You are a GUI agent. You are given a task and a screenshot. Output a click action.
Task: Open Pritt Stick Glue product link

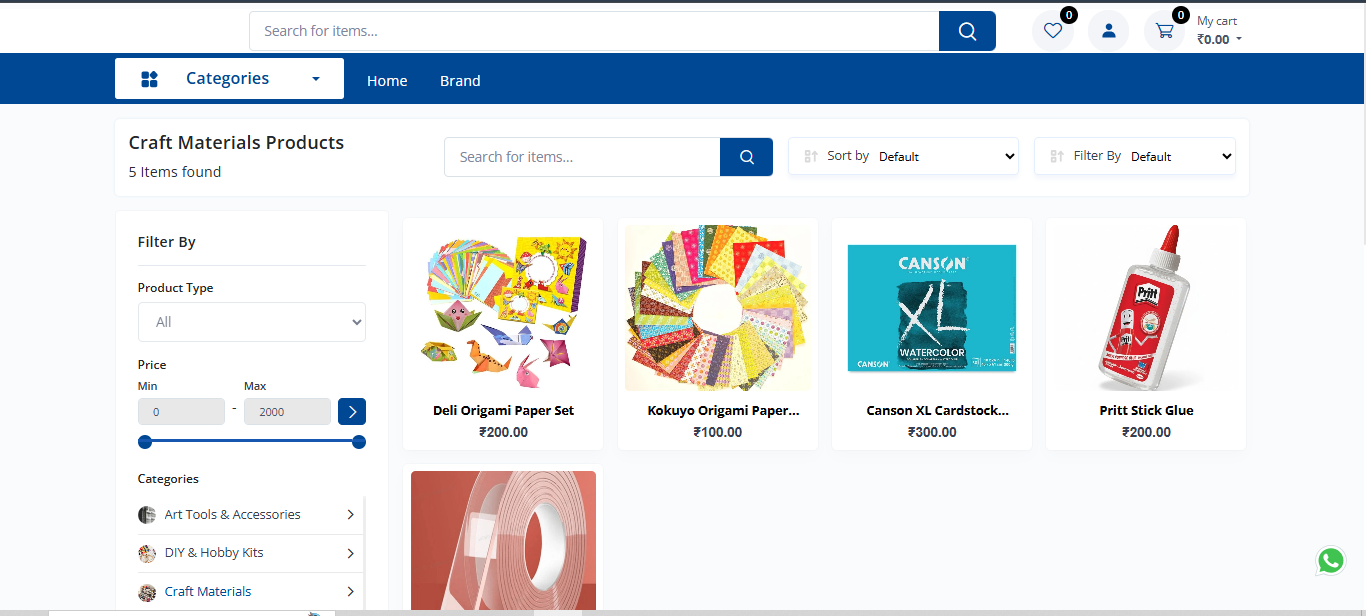point(1146,410)
